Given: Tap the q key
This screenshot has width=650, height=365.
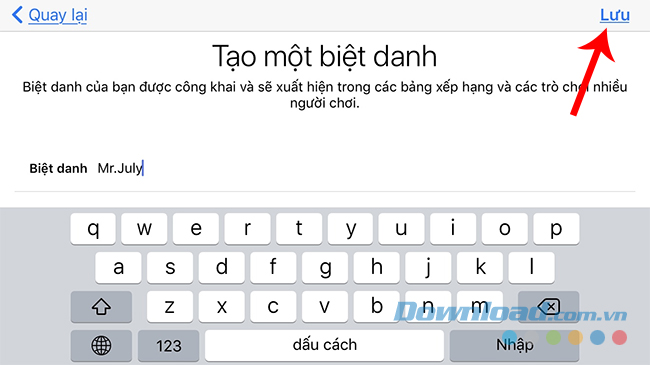Looking at the screenshot, I should (93, 229).
